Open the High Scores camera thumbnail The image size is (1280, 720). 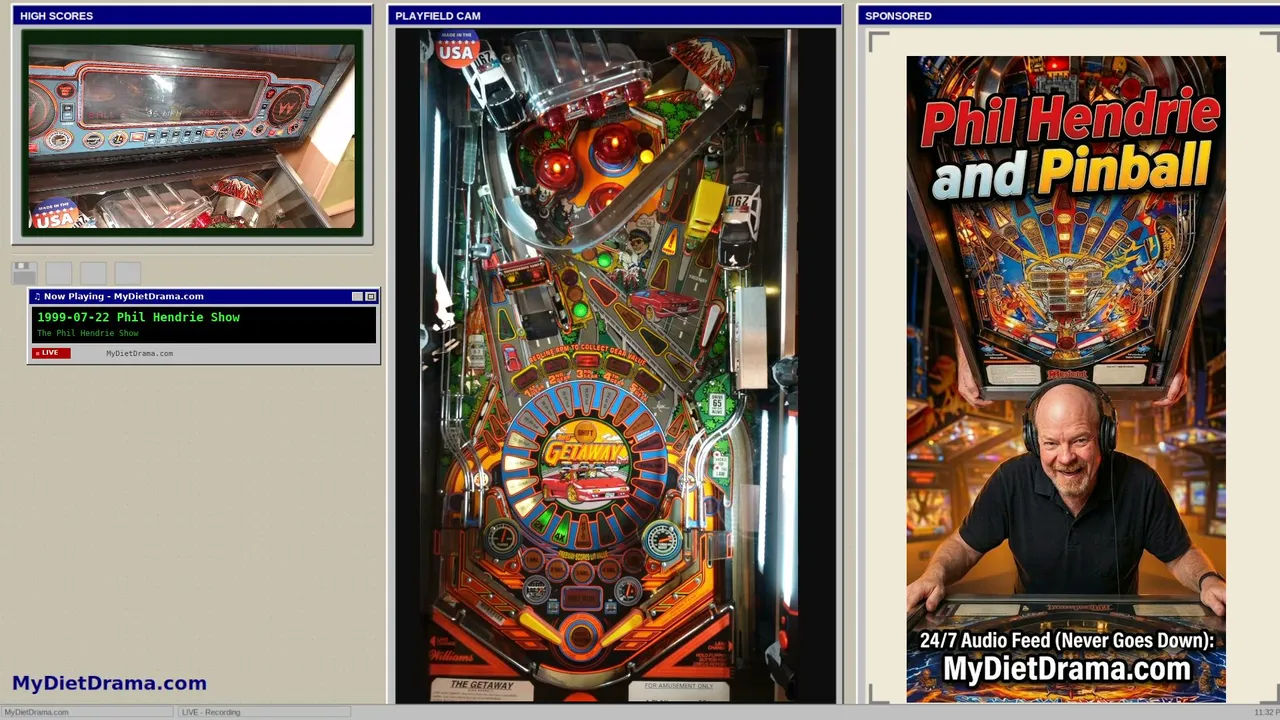192,135
